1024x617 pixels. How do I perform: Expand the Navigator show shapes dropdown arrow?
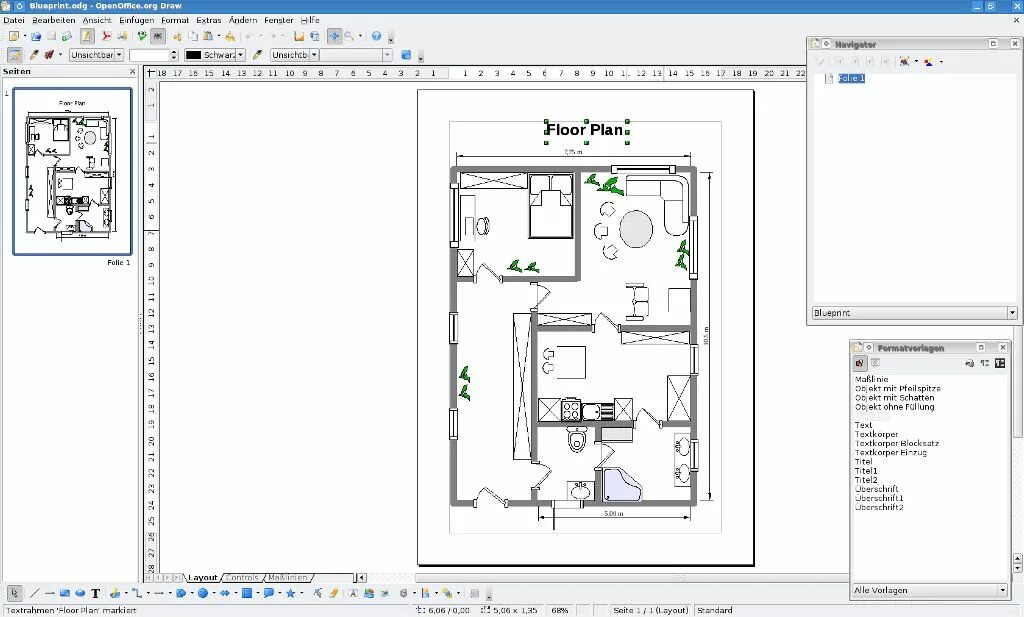pos(941,61)
